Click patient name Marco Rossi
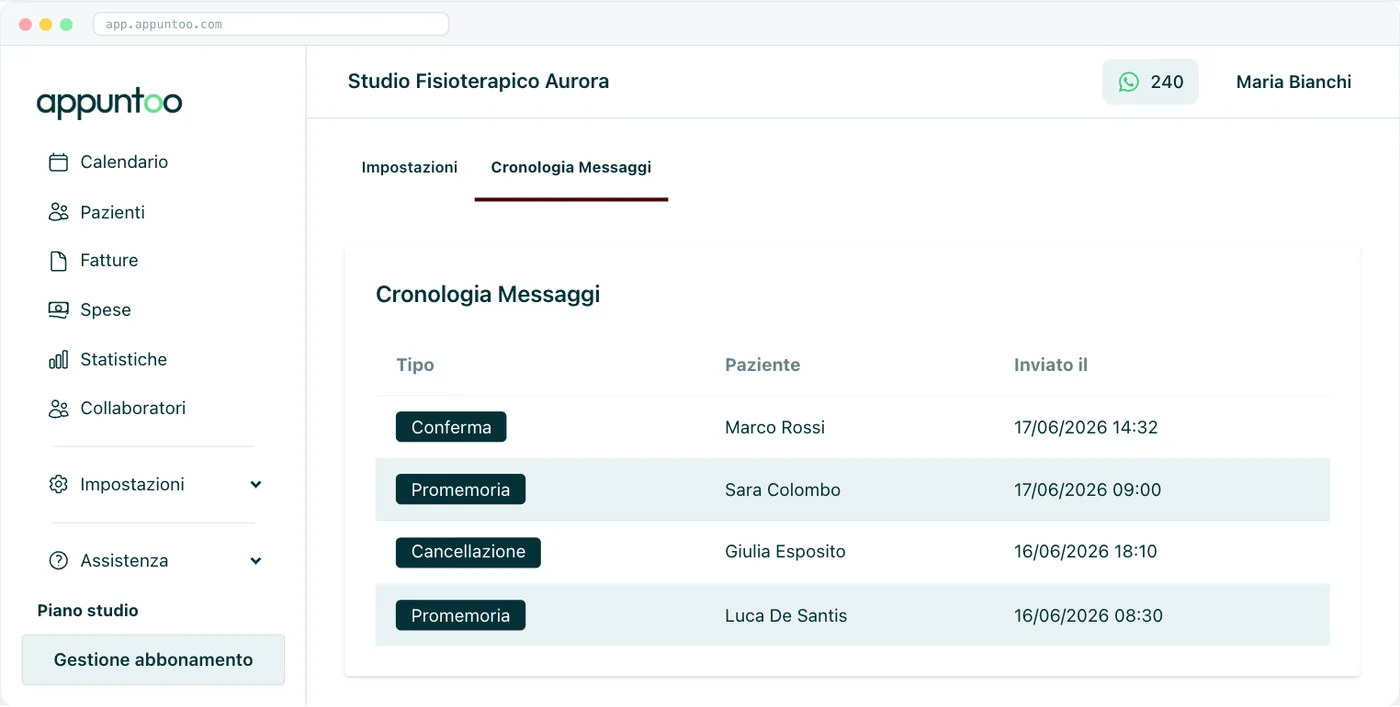1400x707 pixels. (x=775, y=427)
